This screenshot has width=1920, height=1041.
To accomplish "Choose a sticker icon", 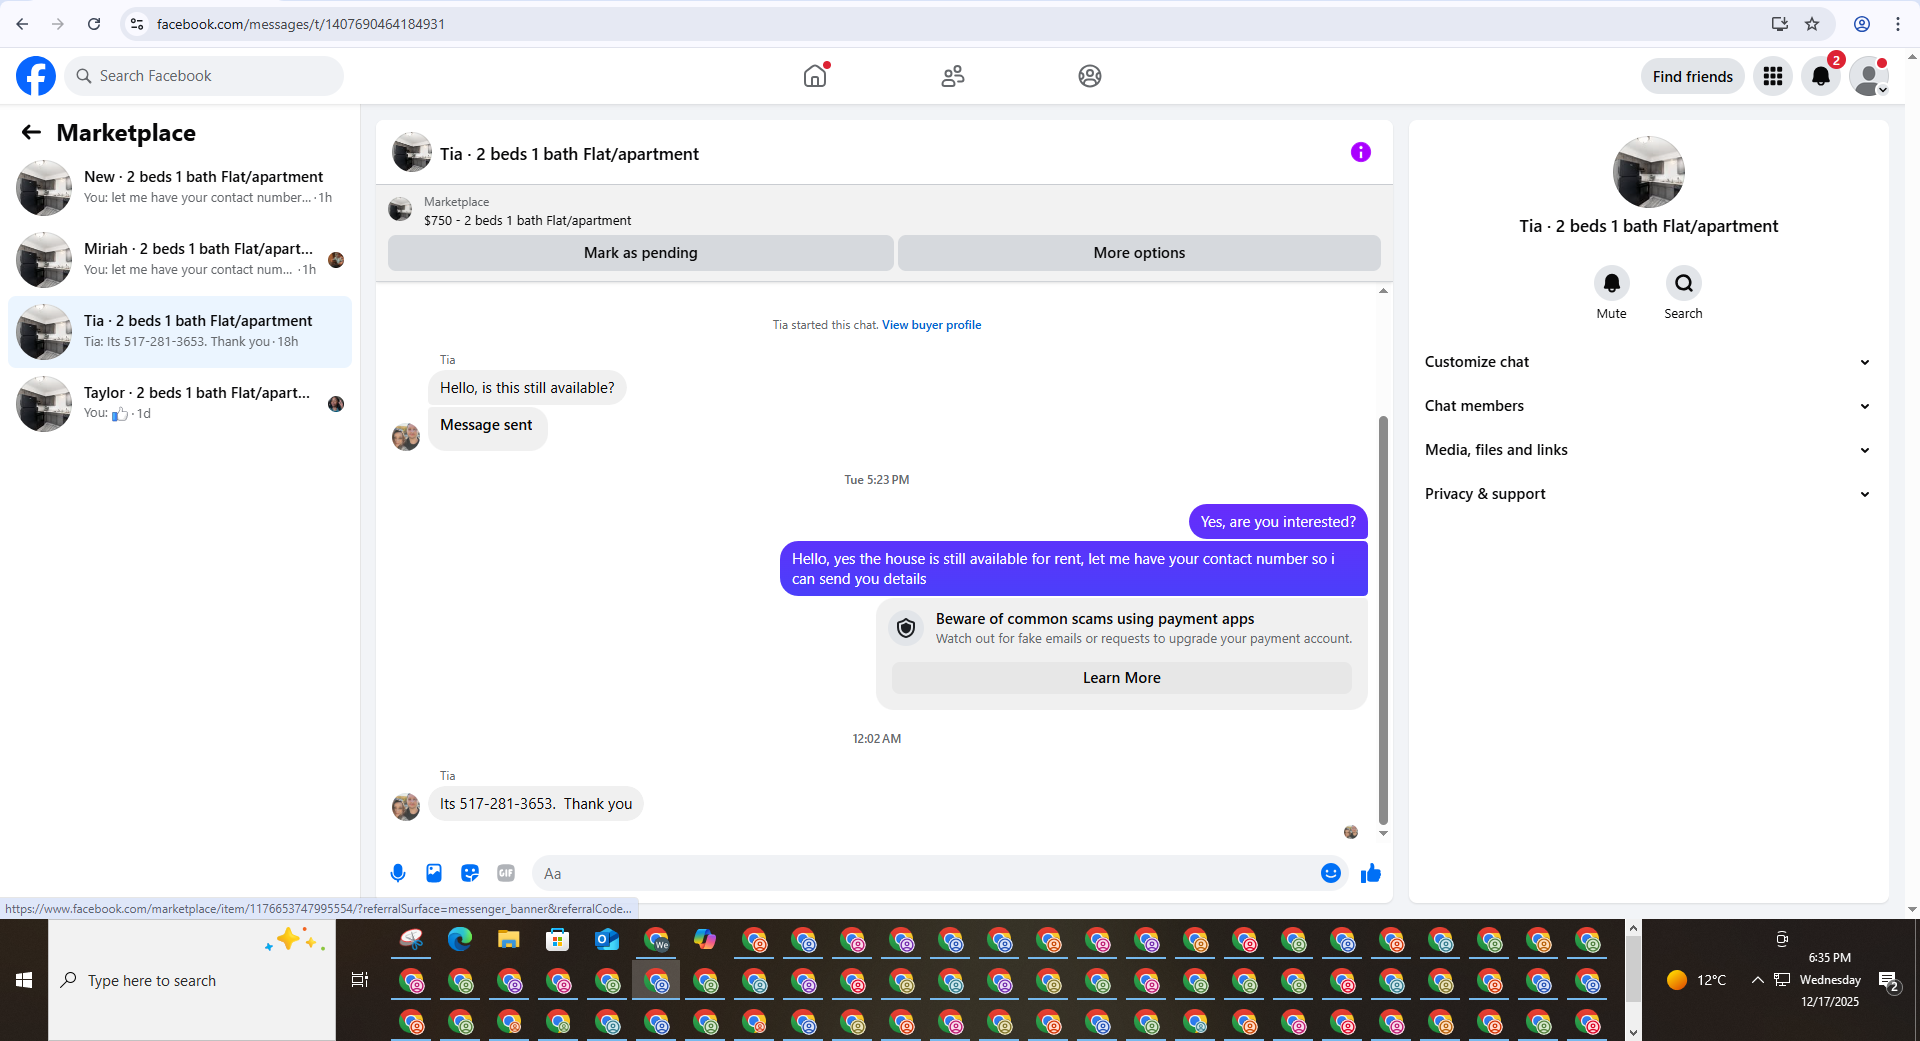I will 470,873.
